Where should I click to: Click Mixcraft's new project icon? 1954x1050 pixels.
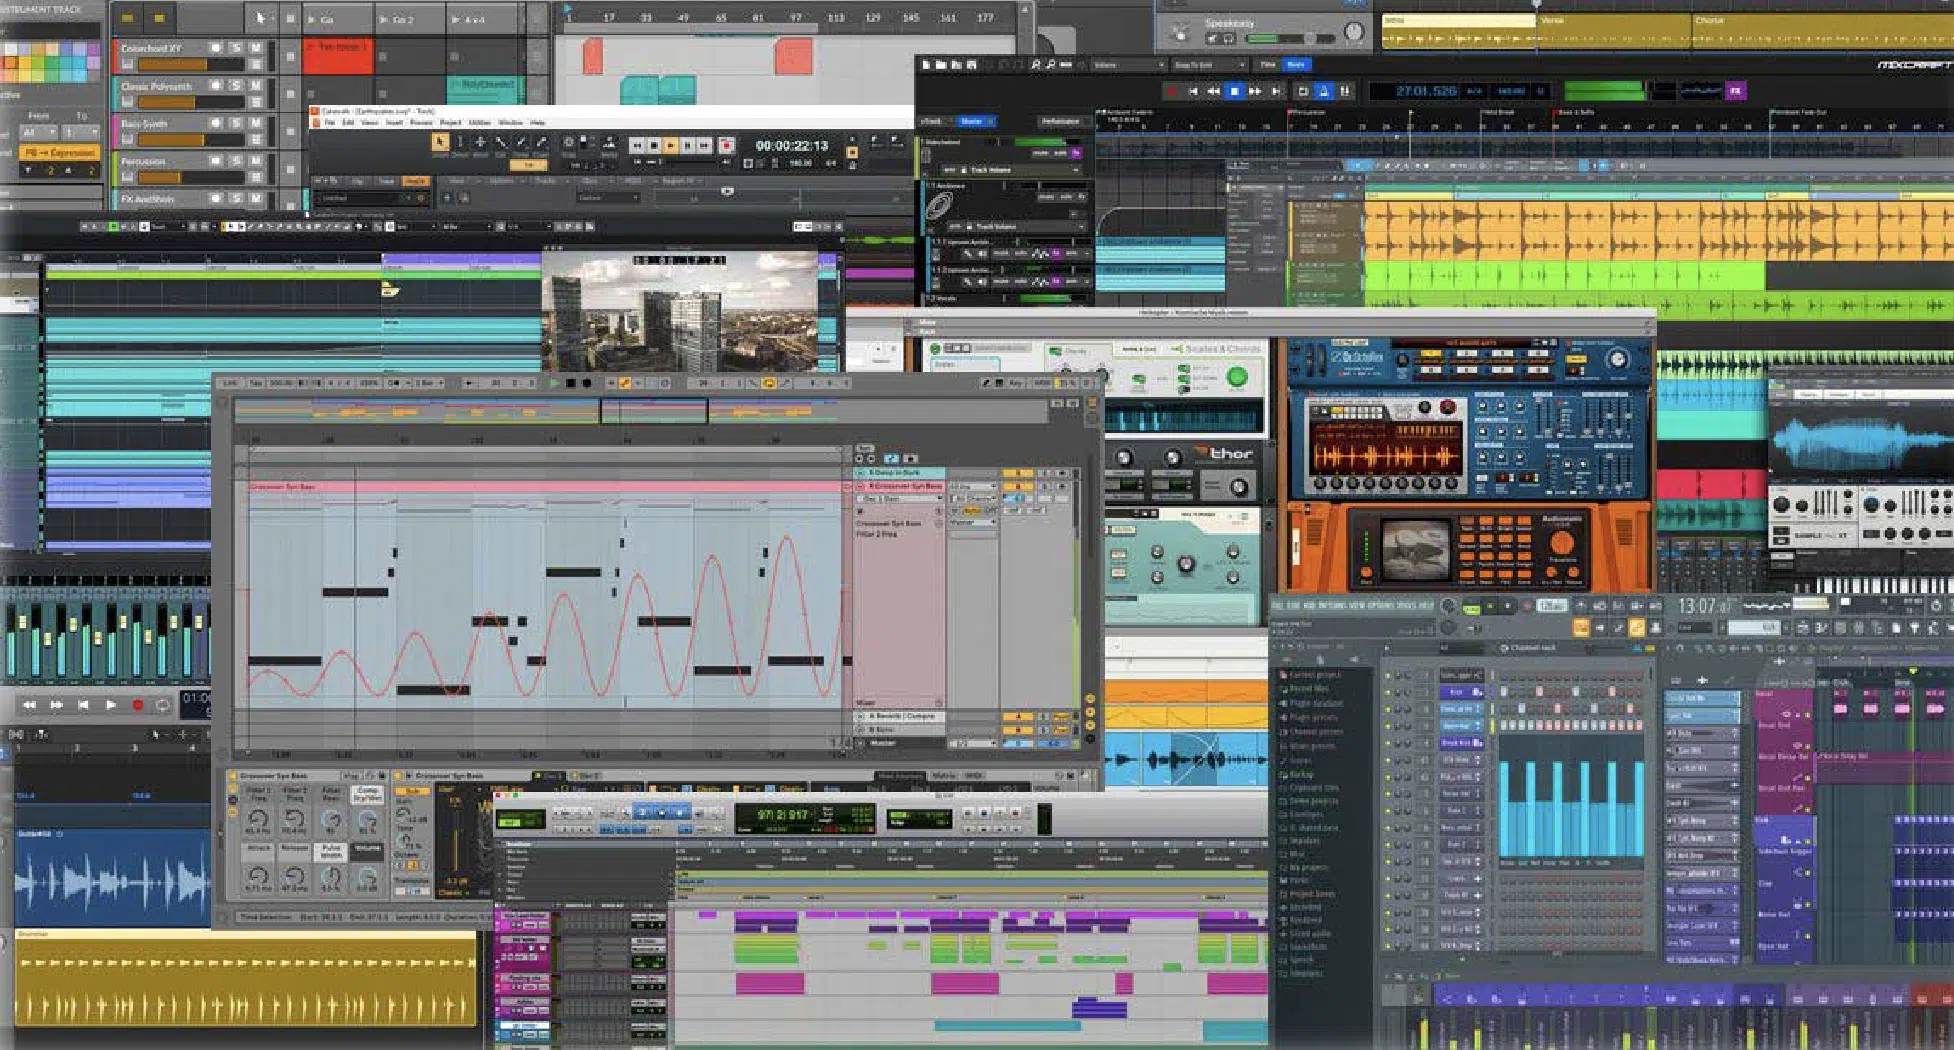click(x=926, y=65)
